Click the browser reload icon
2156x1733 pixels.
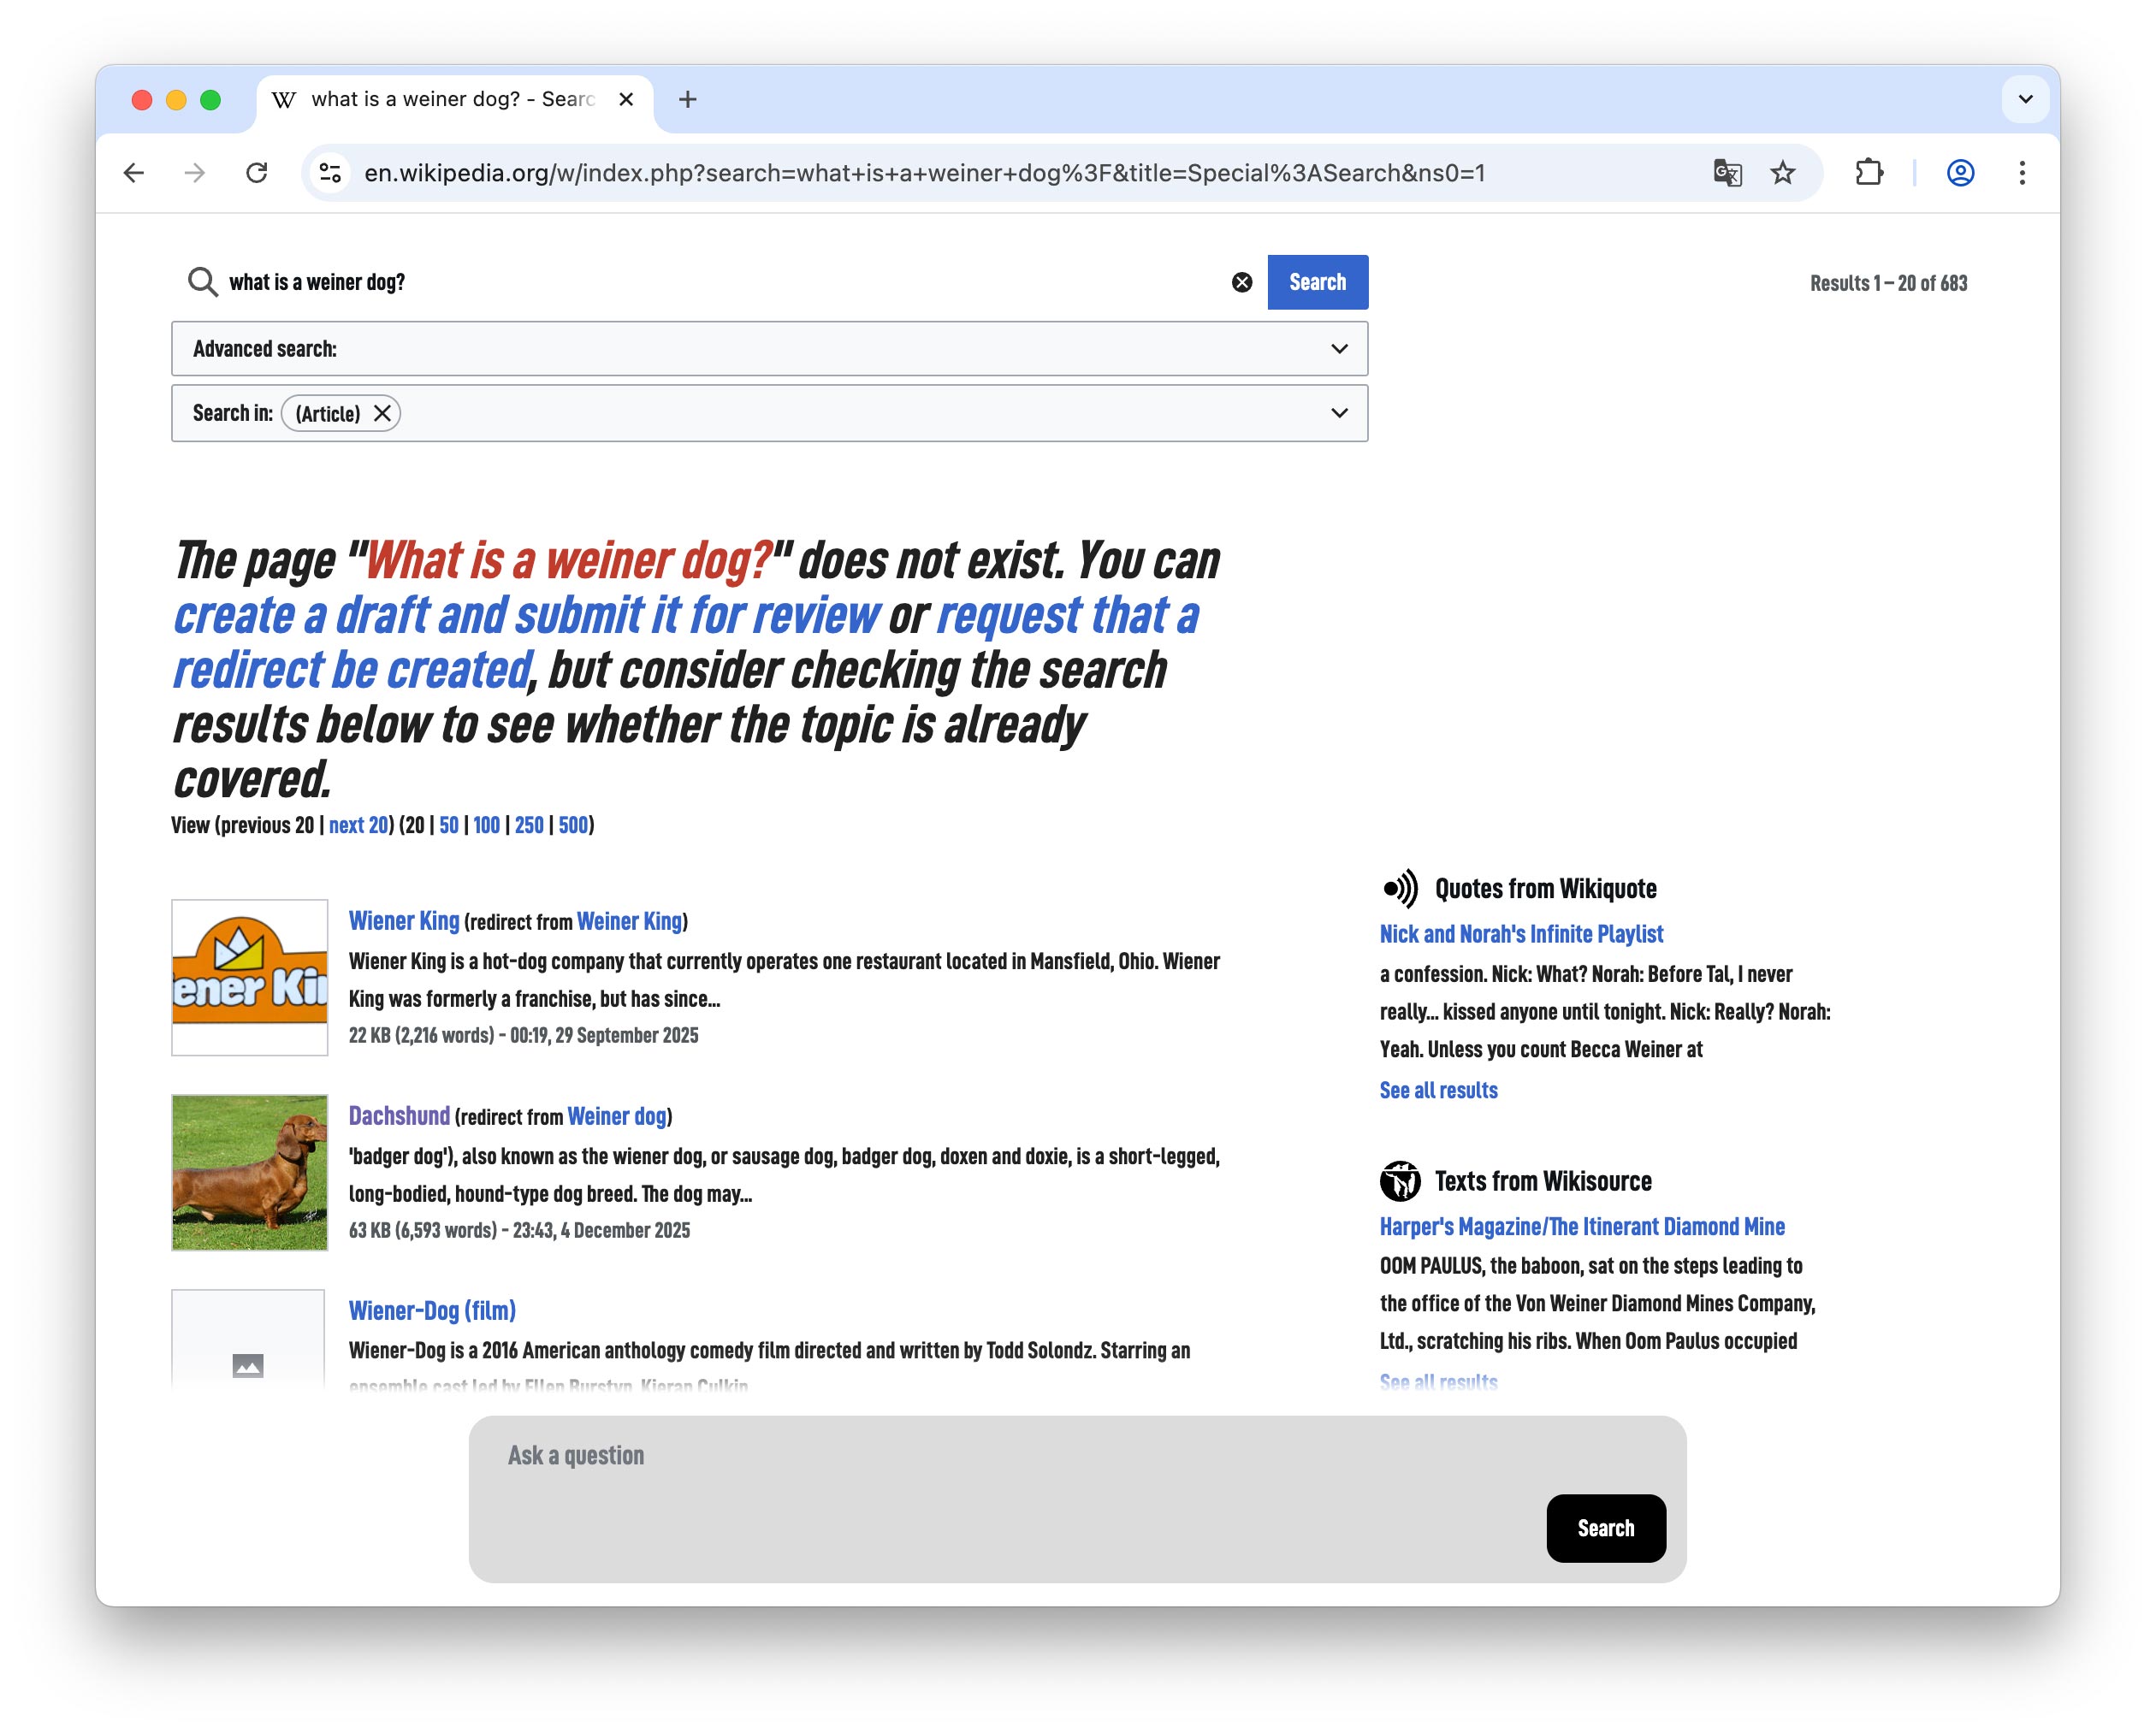pyautogui.click(x=257, y=173)
